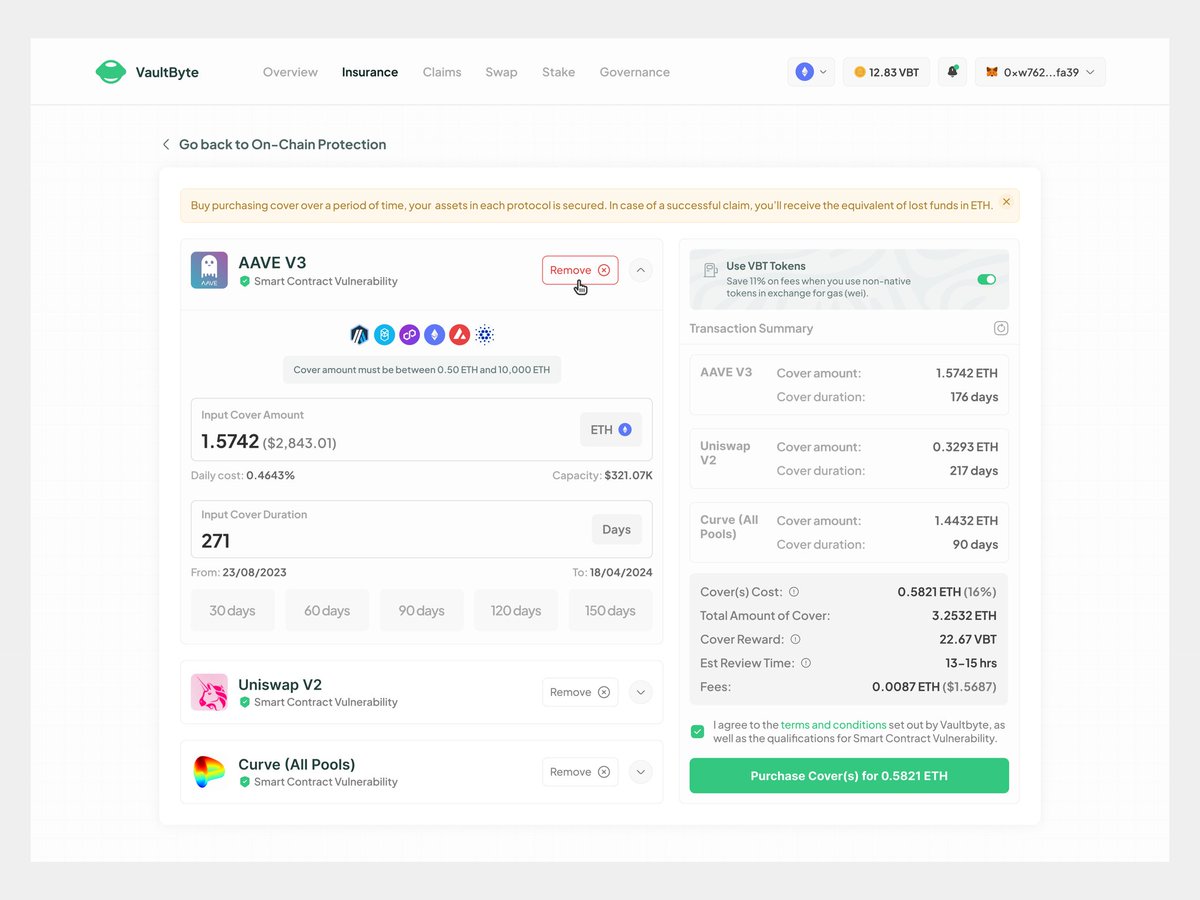
Task: Dismiss the yellow info banner
Action: (1006, 202)
